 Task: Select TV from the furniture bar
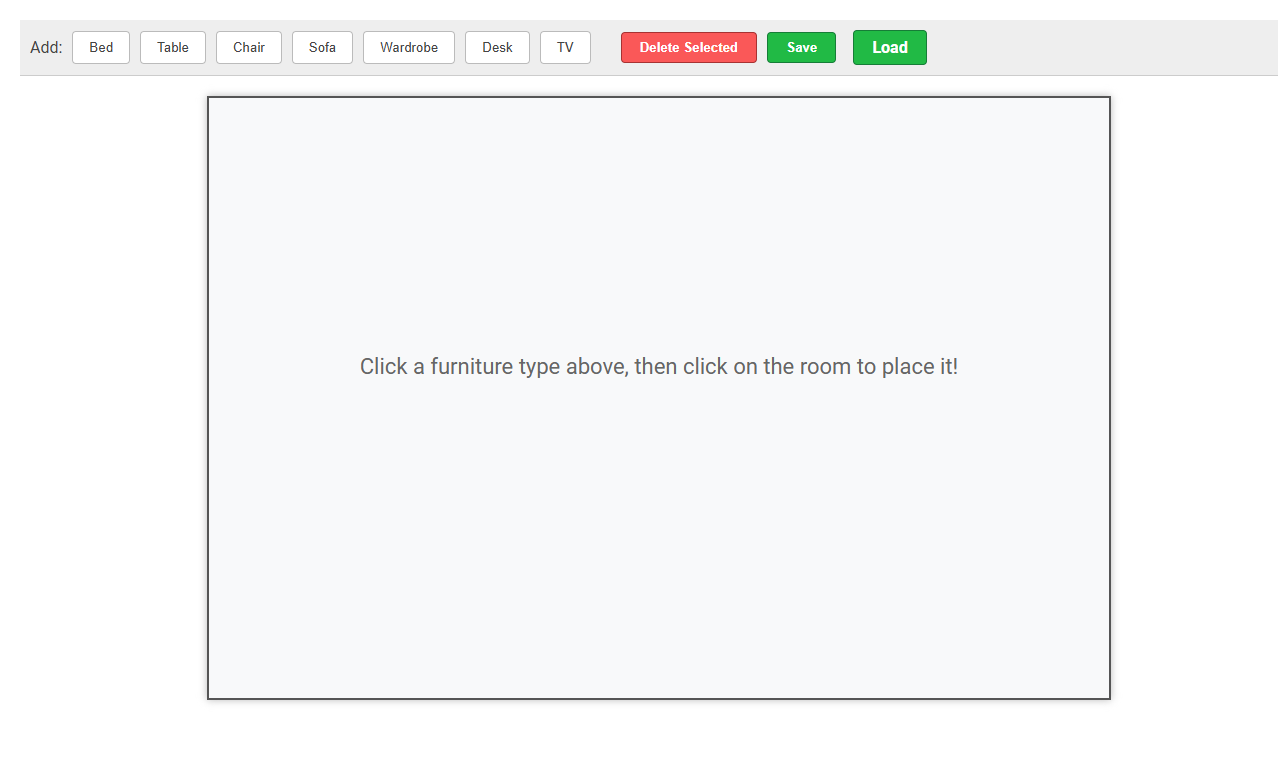point(565,47)
